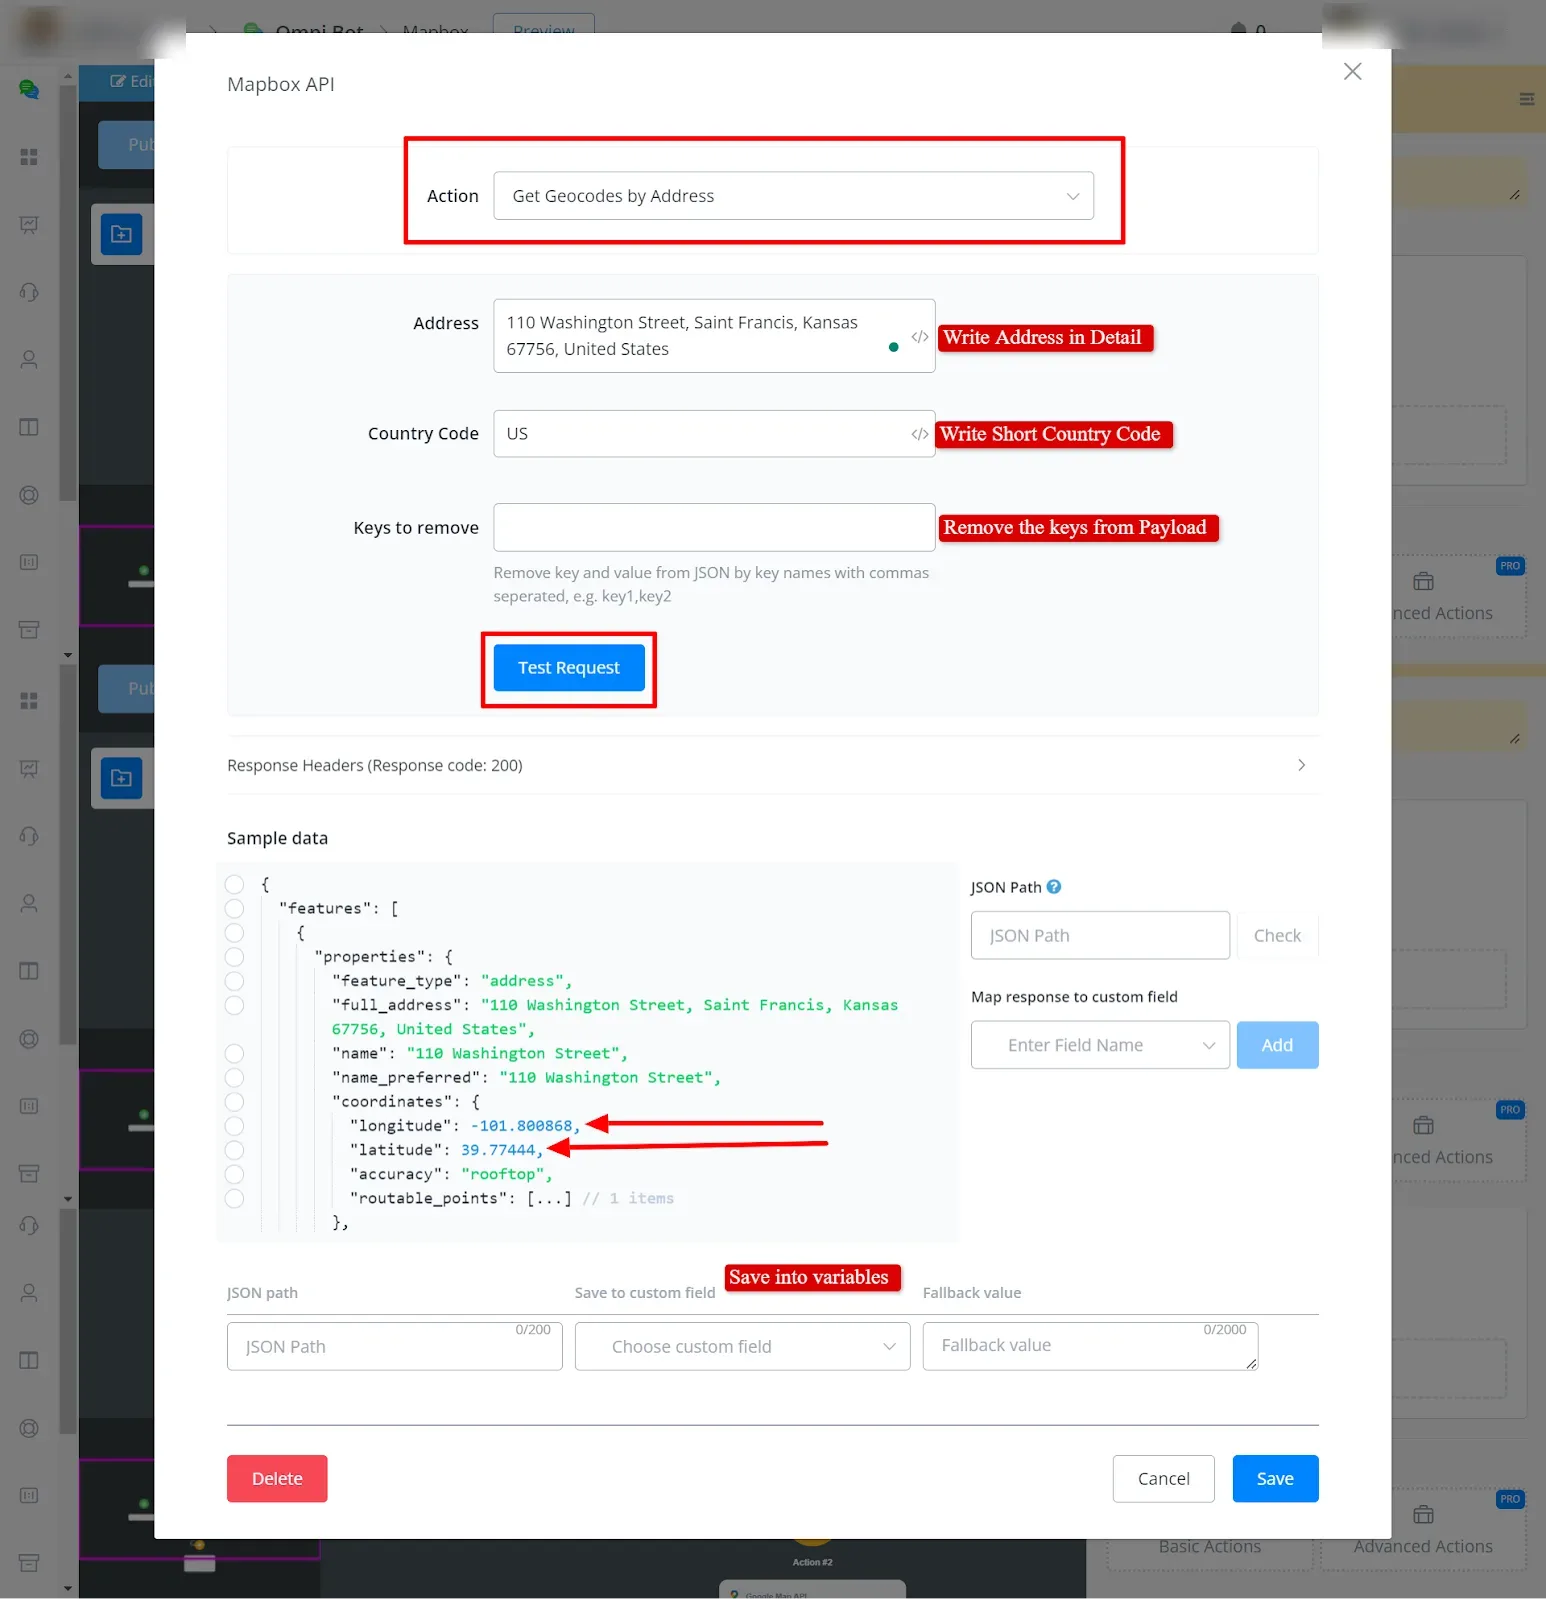Click the red Delete button

pos(277,1478)
